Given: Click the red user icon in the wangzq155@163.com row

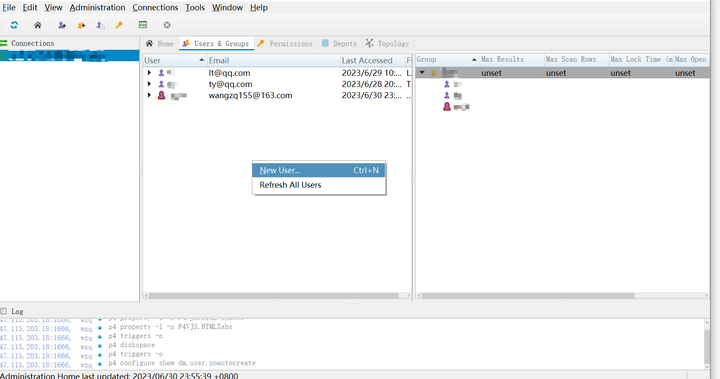Looking at the screenshot, I should click(161, 96).
